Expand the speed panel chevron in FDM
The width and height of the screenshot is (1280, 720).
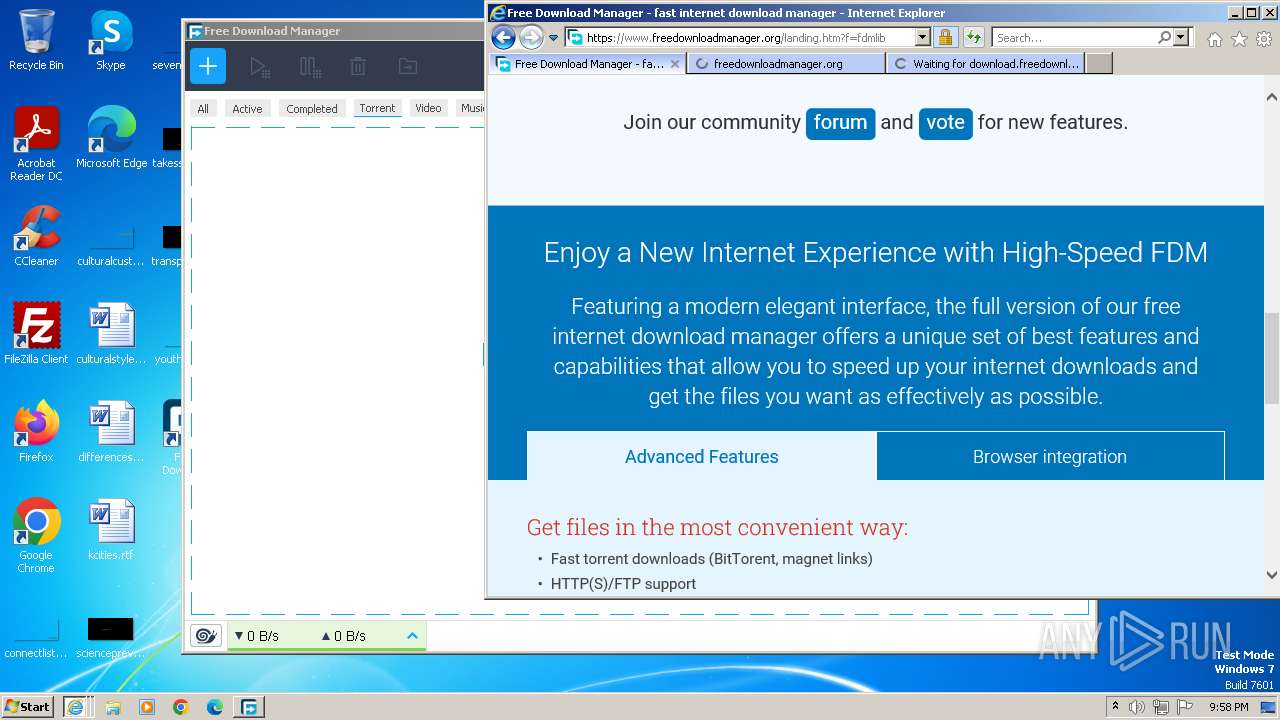click(x=412, y=636)
